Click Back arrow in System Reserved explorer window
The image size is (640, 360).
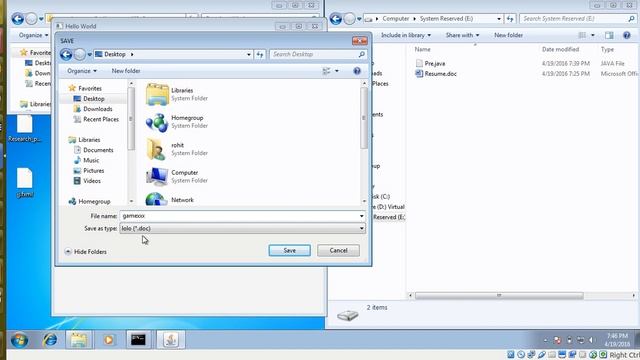click(336, 19)
